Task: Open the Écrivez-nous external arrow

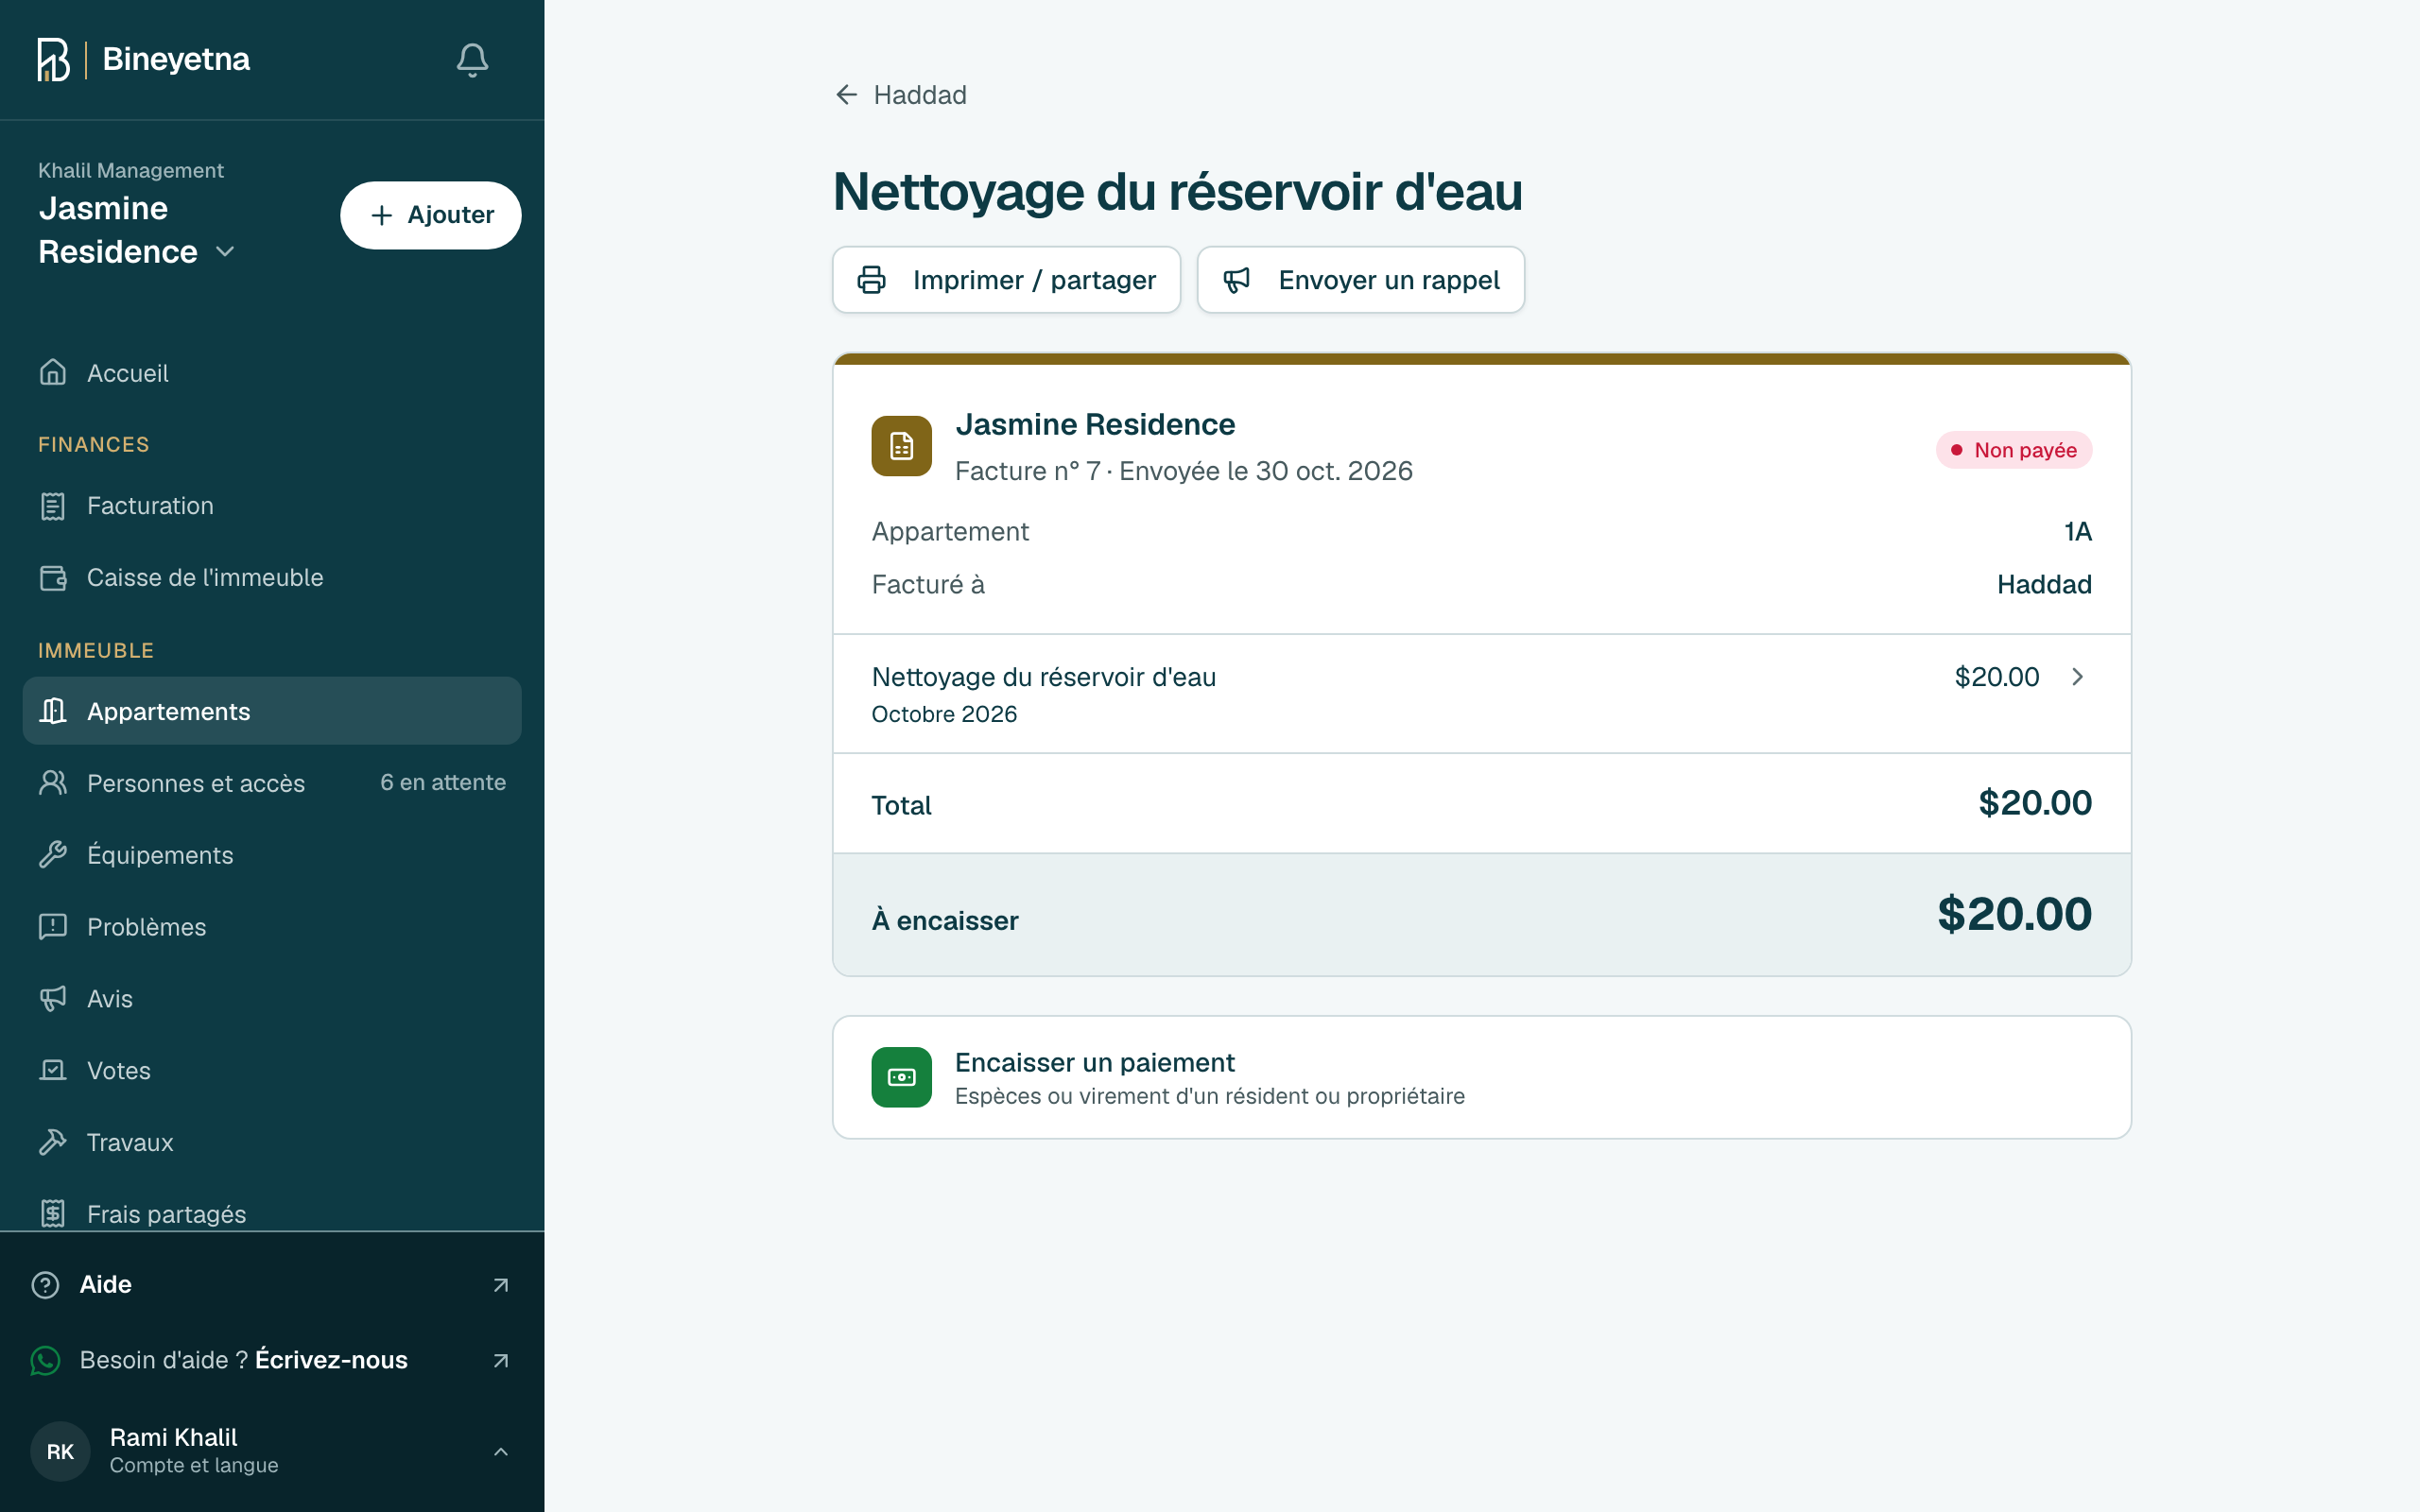Action: [x=501, y=1360]
